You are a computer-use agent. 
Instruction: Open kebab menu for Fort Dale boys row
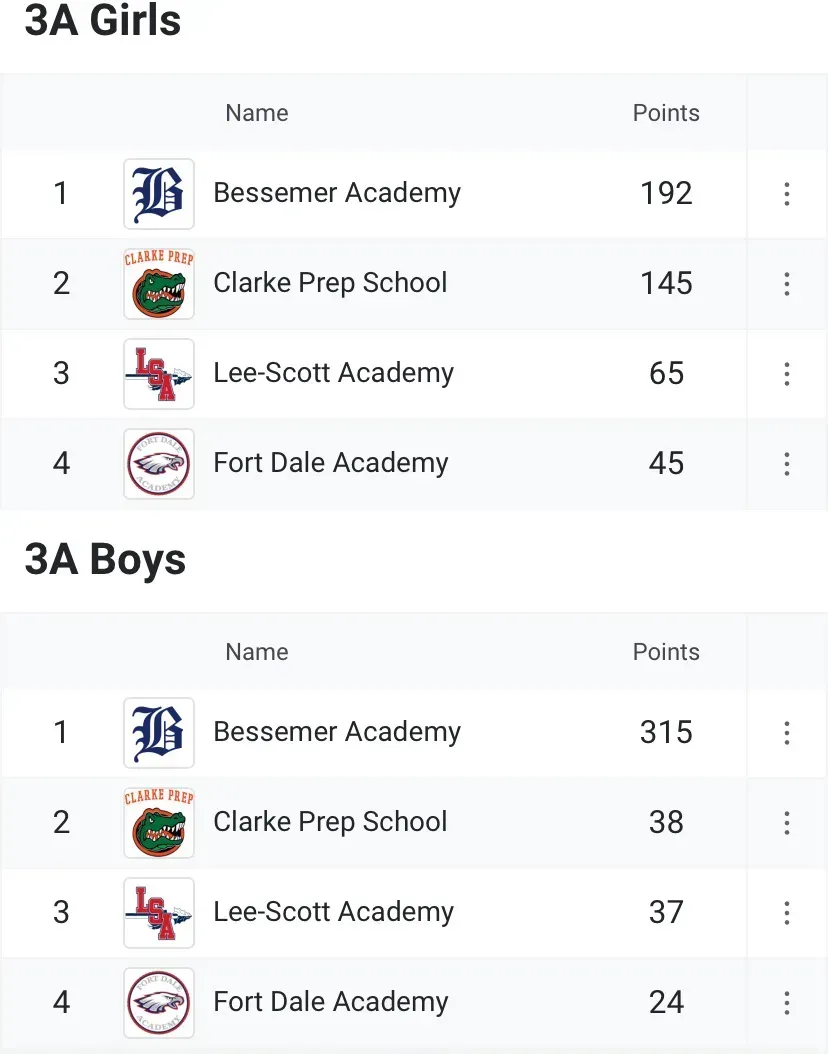tap(787, 1003)
